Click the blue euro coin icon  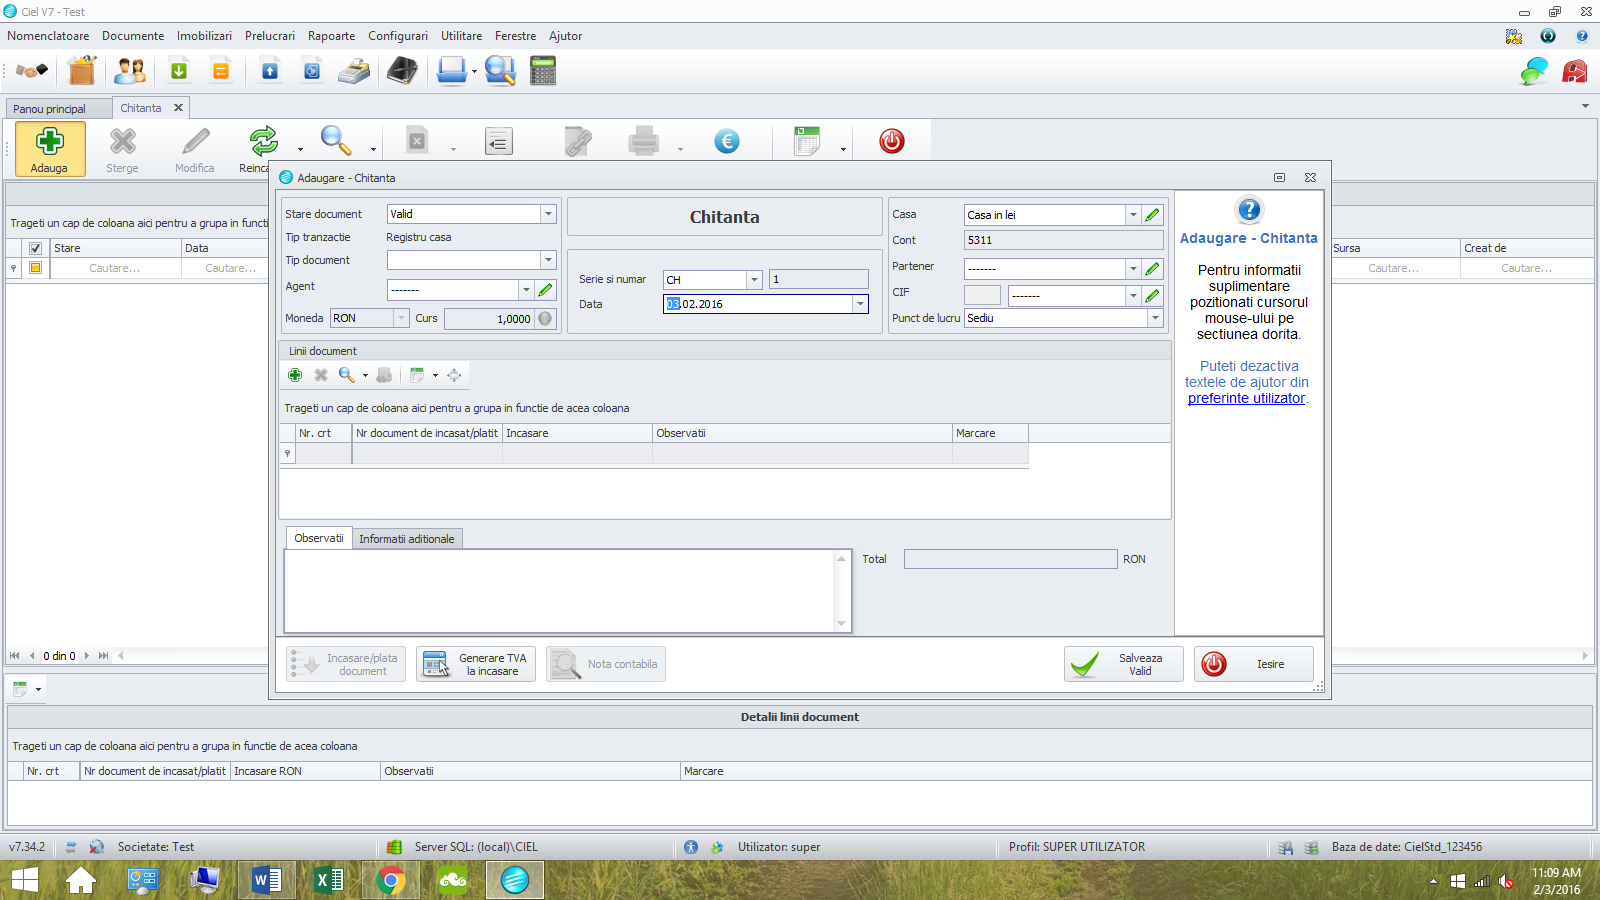(727, 142)
